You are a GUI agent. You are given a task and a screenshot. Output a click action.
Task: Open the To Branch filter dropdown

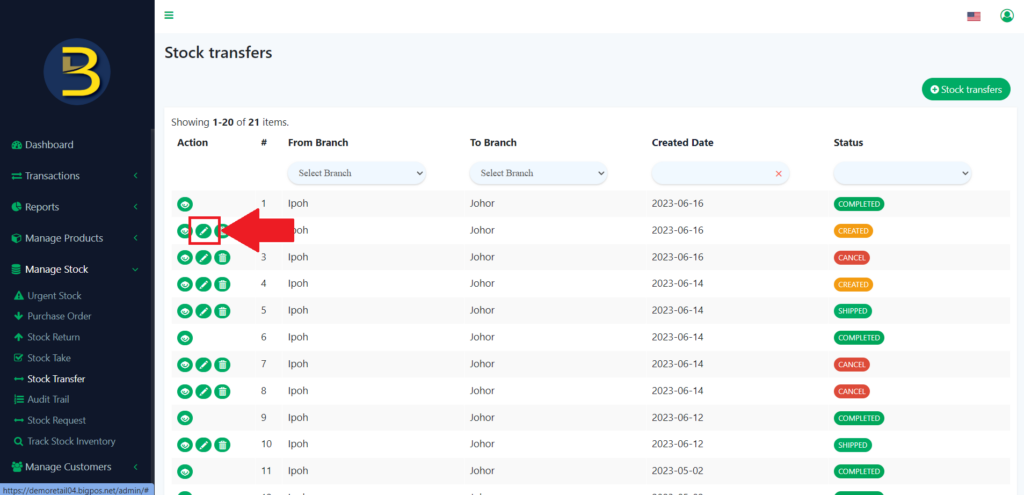click(x=539, y=173)
